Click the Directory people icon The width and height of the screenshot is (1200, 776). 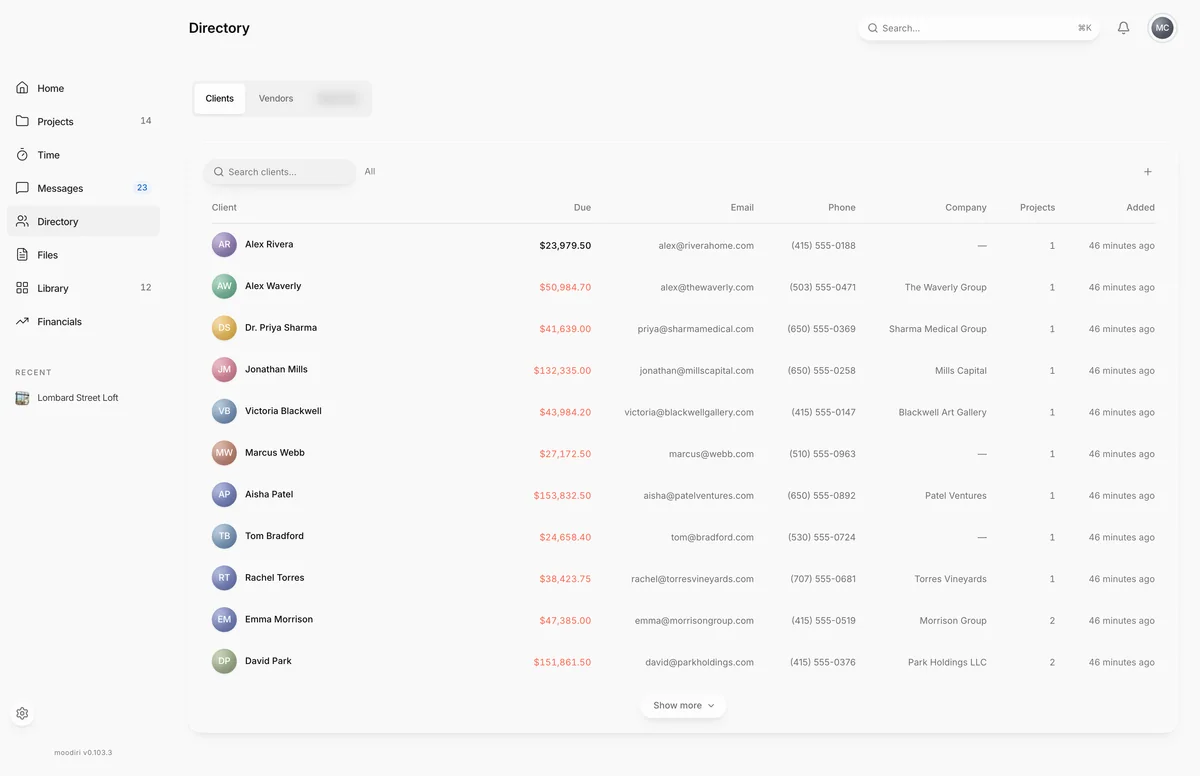[22, 221]
